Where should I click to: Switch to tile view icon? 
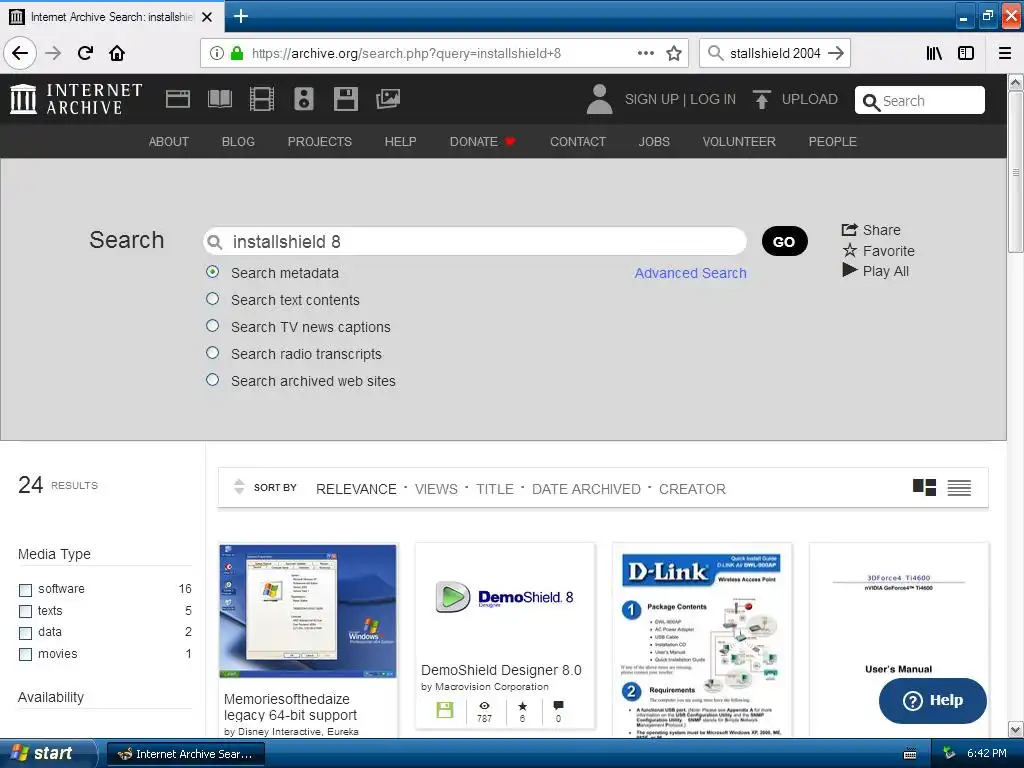tap(924, 487)
